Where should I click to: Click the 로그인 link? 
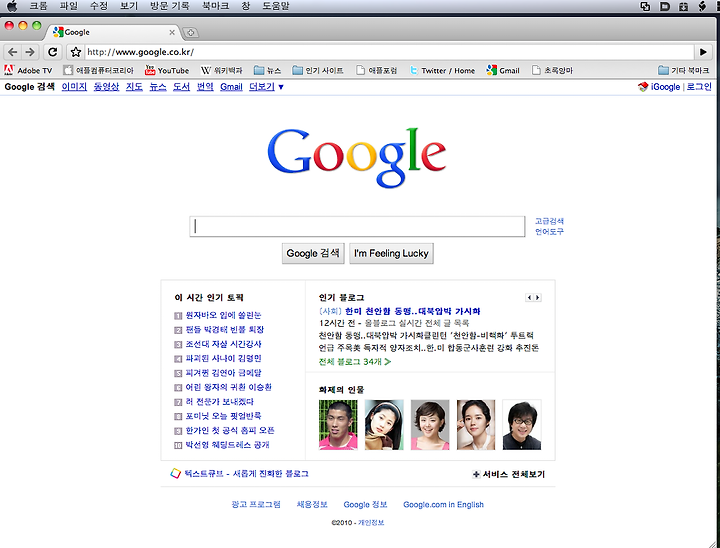pos(699,87)
